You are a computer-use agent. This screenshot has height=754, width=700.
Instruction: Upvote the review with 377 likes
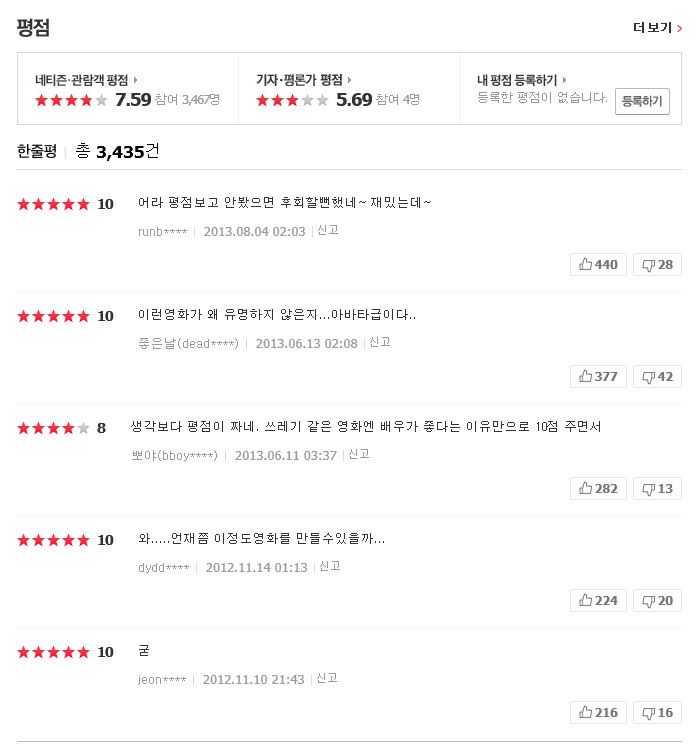click(x=598, y=377)
